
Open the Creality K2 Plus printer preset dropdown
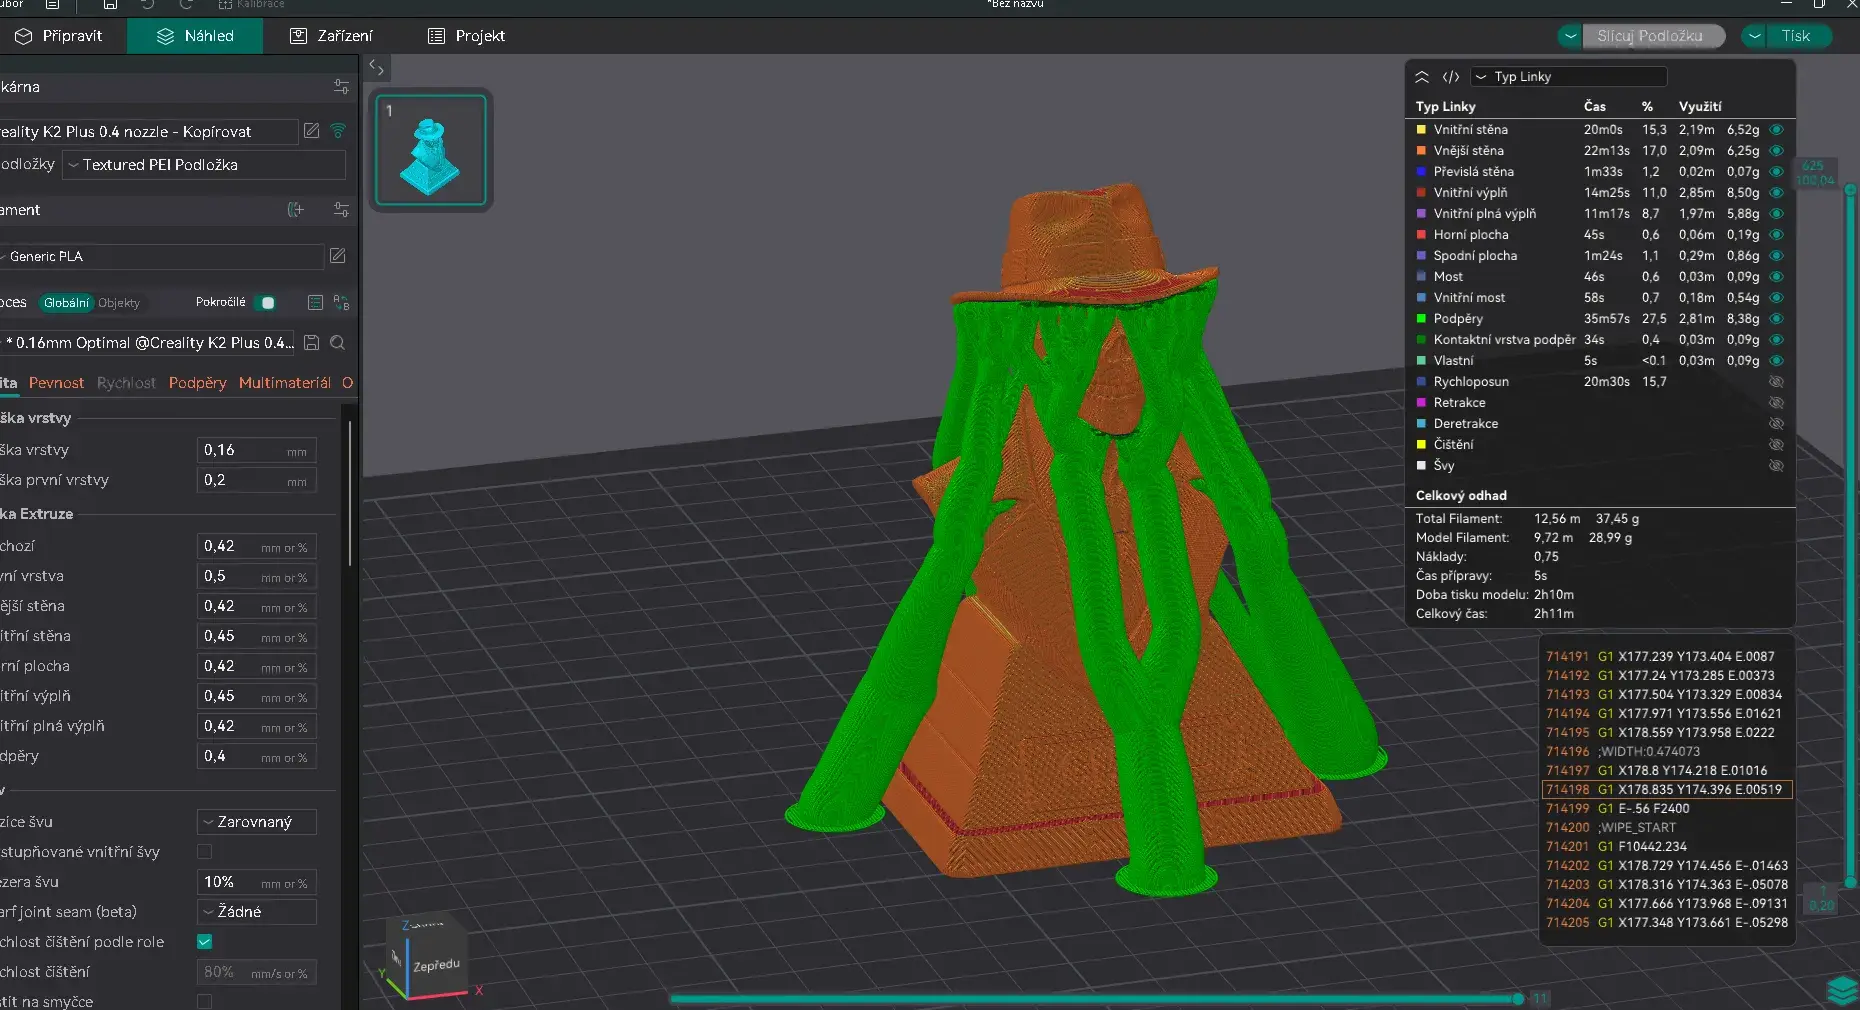148,131
